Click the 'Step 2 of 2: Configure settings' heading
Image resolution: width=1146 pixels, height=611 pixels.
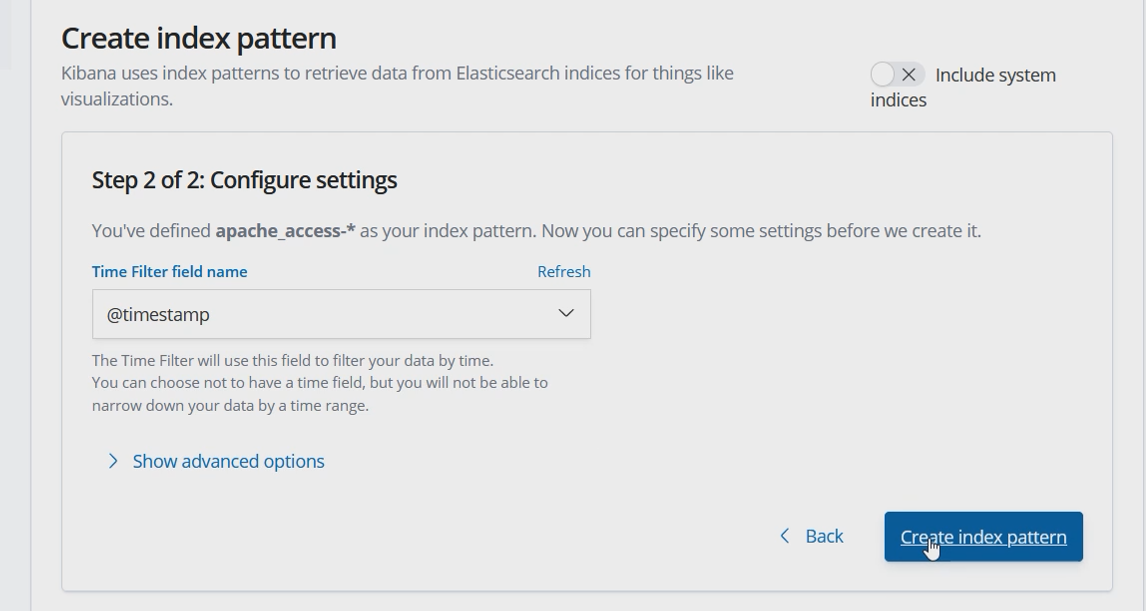[x=244, y=180]
